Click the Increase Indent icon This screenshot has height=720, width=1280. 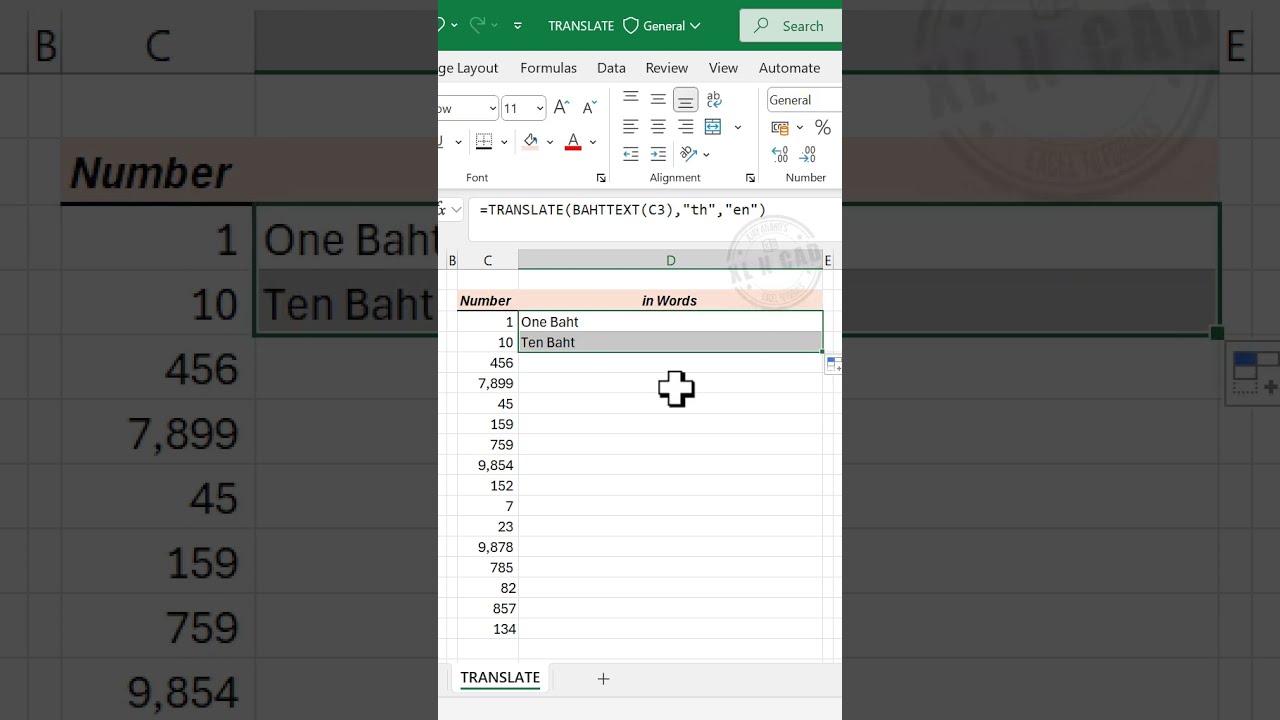tap(658, 154)
